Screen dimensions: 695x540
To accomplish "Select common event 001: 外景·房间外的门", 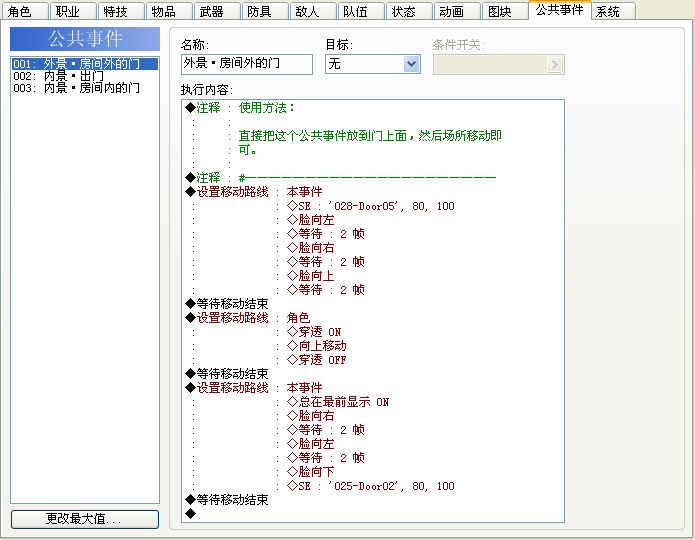I will pos(85,64).
